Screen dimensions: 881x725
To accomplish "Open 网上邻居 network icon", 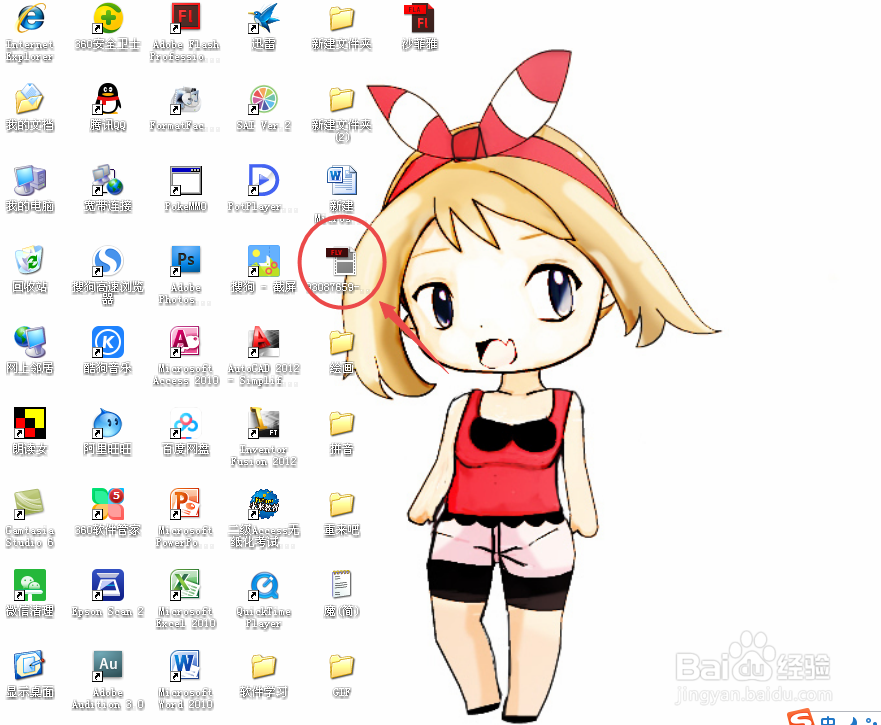I will click(x=30, y=342).
